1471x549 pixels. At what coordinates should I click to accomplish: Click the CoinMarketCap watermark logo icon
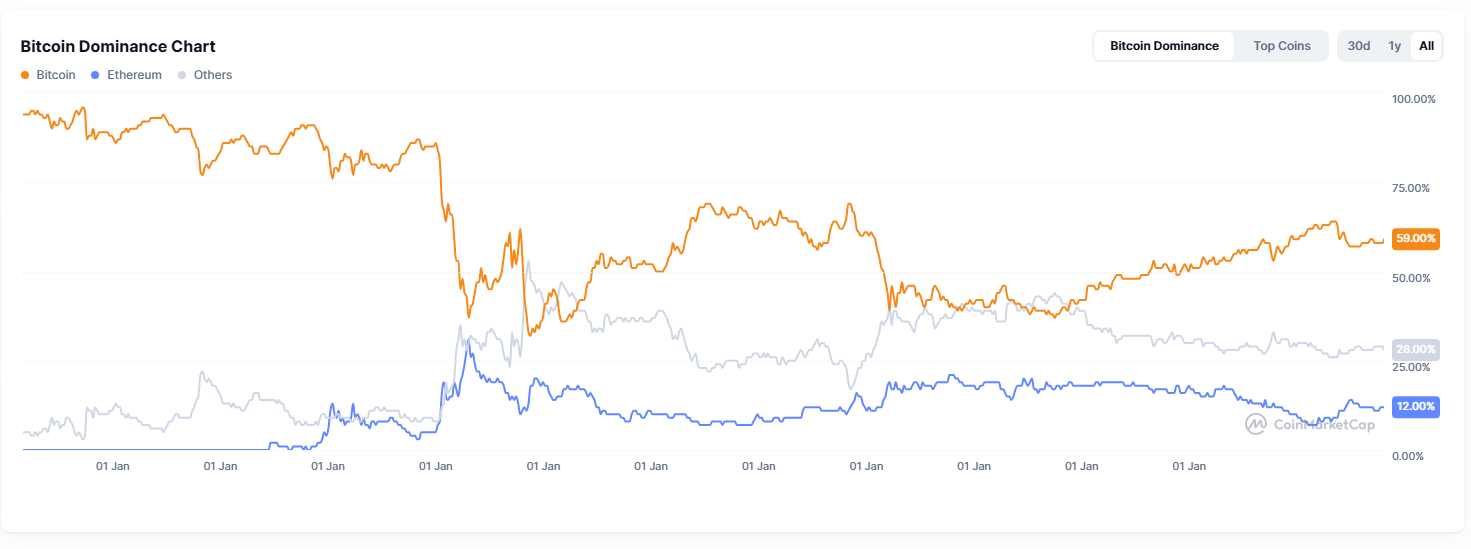(1255, 424)
